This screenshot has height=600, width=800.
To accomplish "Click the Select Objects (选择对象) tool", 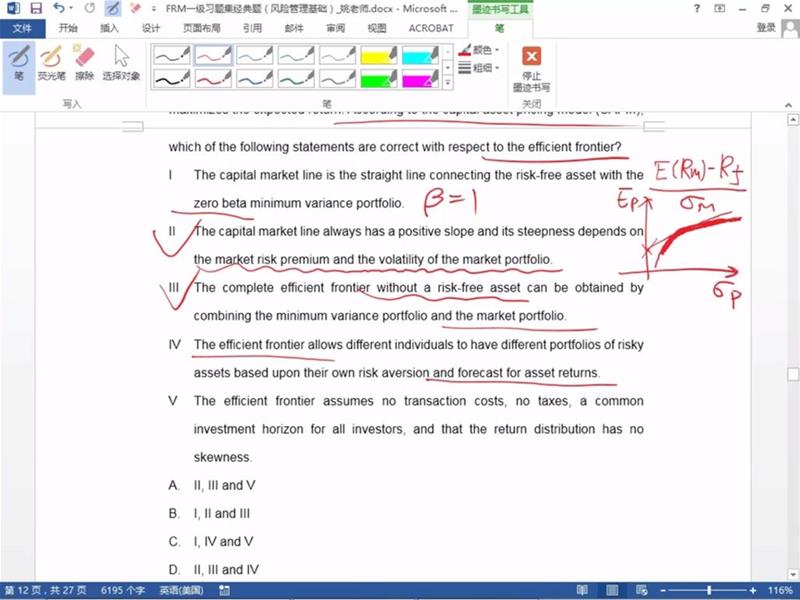I will (x=121, y=60).
